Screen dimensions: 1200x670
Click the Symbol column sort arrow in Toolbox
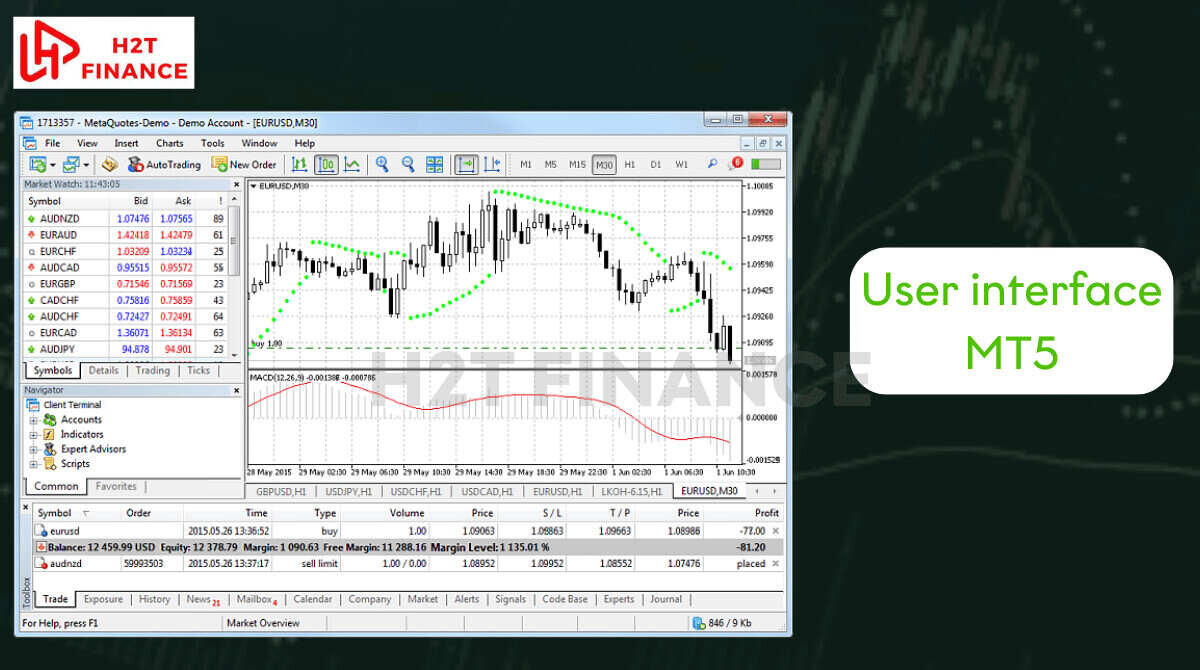85,513
